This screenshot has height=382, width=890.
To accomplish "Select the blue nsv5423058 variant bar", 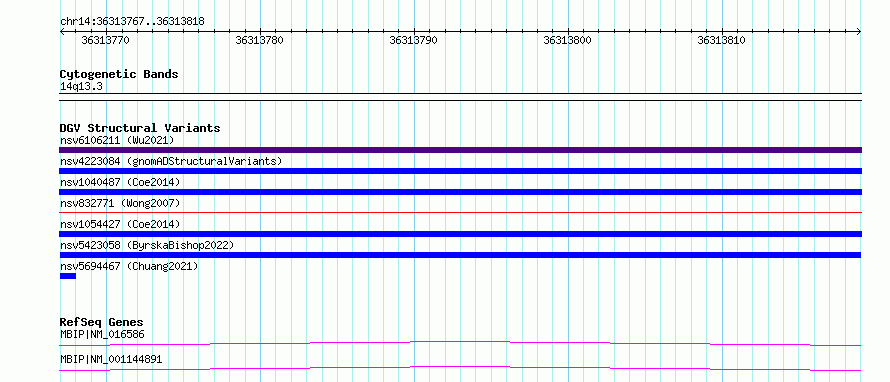I will [460, 255].
